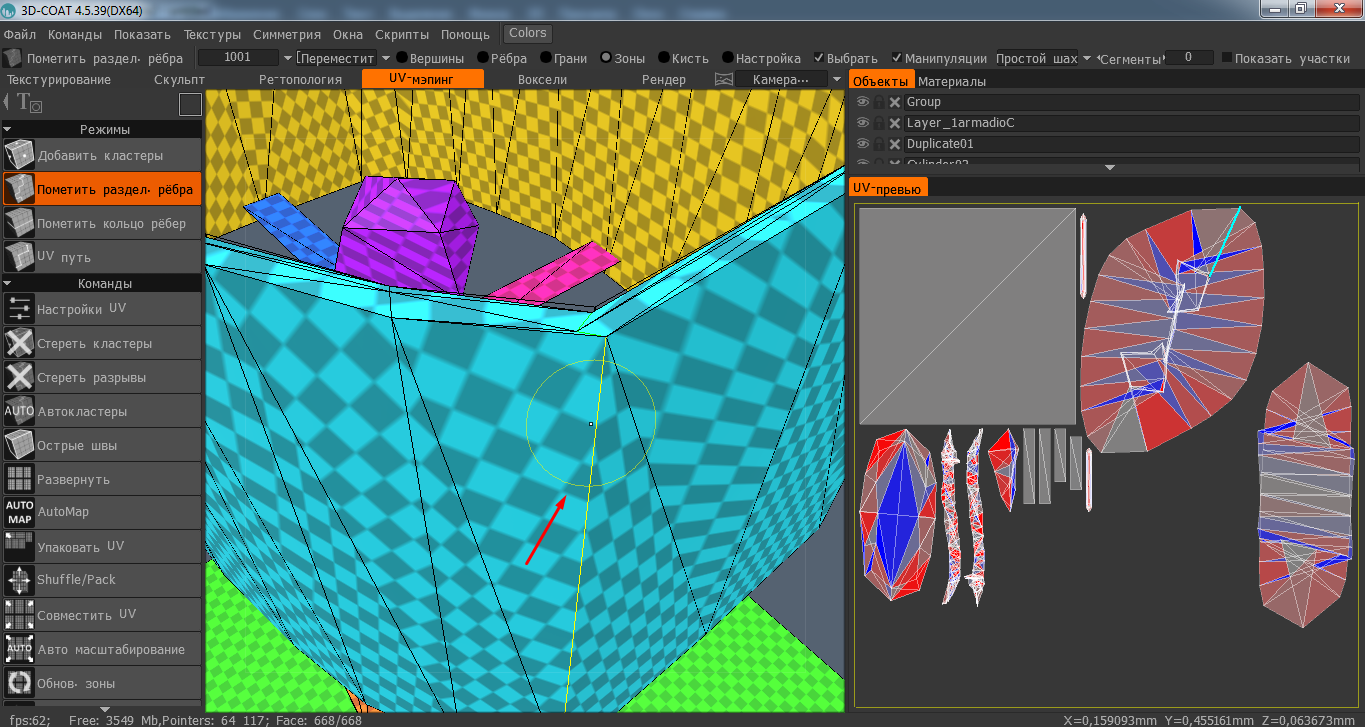This screenshot has height=727, width=1365.
Task: Click the Стереть кластеры X icon
Action: 19,344
